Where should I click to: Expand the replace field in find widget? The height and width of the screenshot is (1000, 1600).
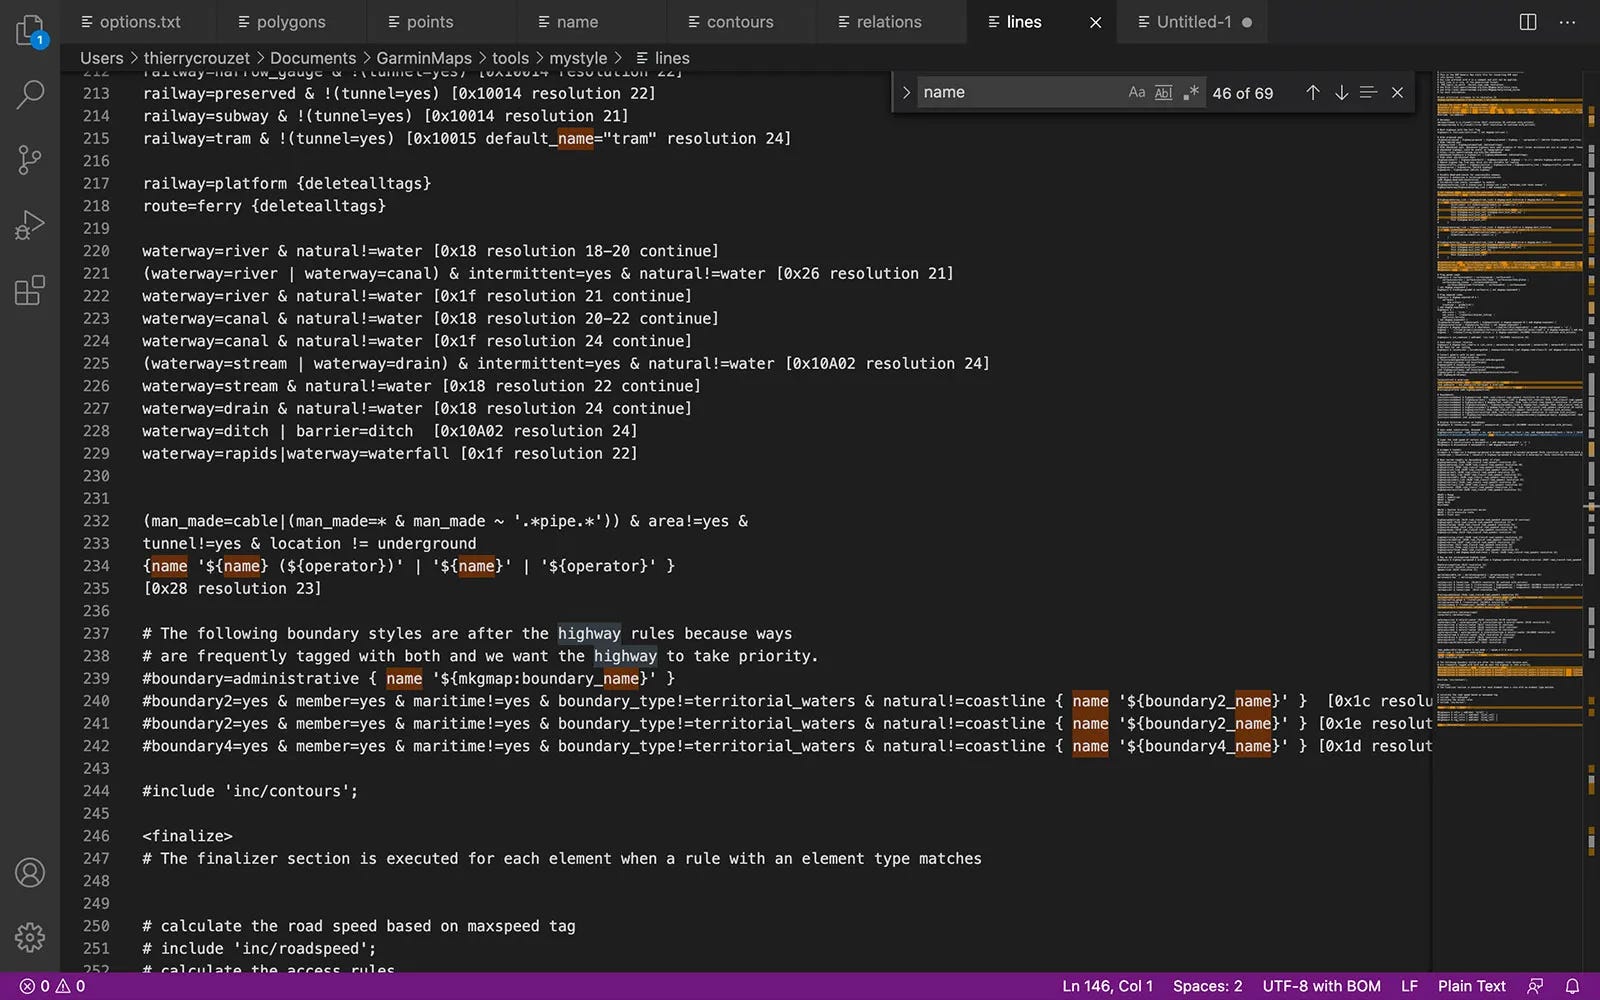[x=906, y=92]
